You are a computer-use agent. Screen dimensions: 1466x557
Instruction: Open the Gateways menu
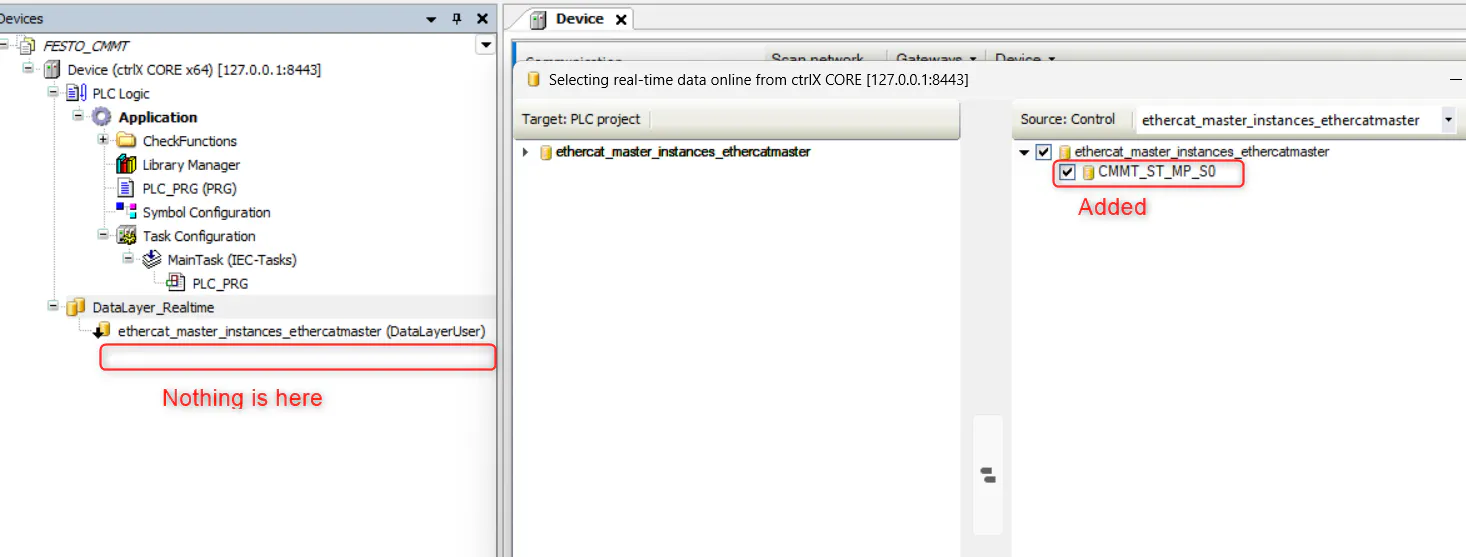coord(936,59)
